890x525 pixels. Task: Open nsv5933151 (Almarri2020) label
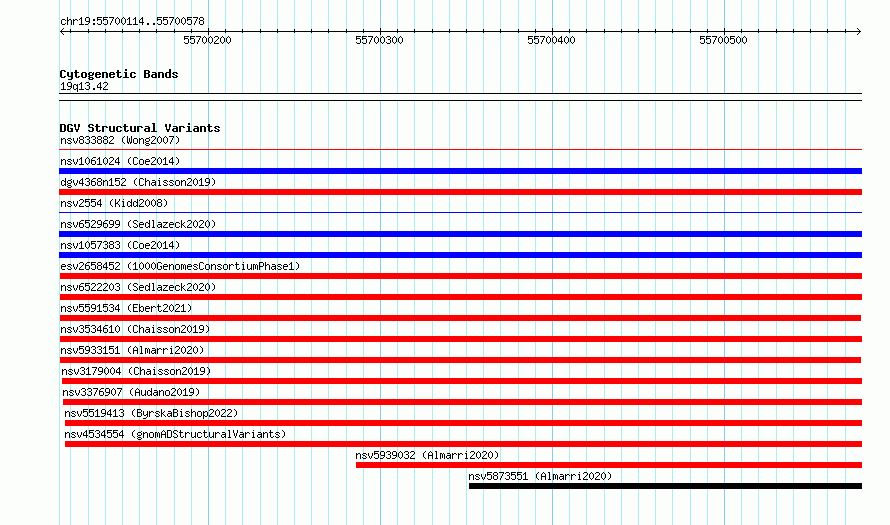coord(132,350)
